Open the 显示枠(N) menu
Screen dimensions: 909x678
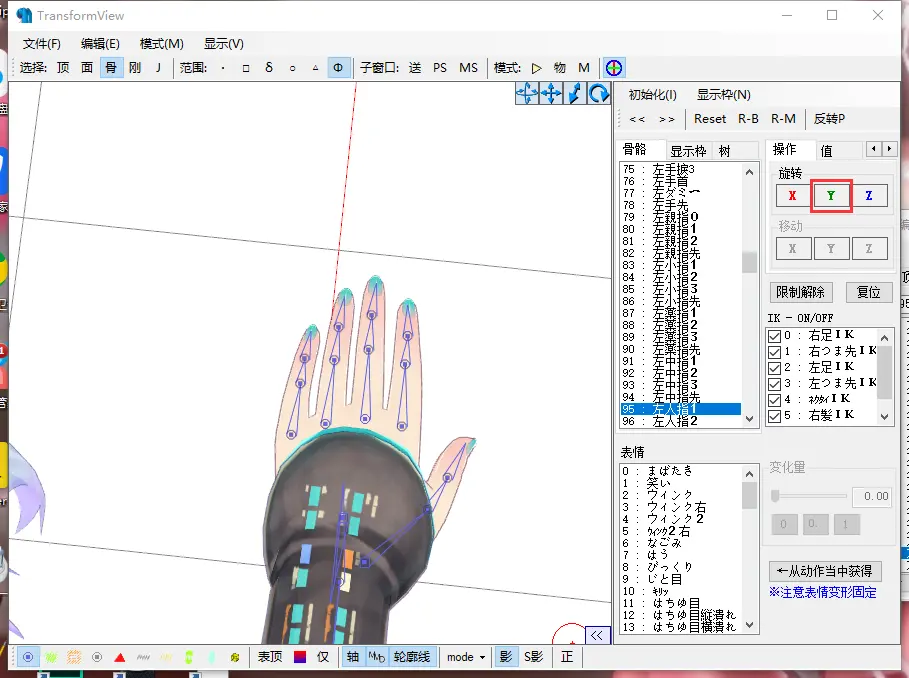[723, 94]
